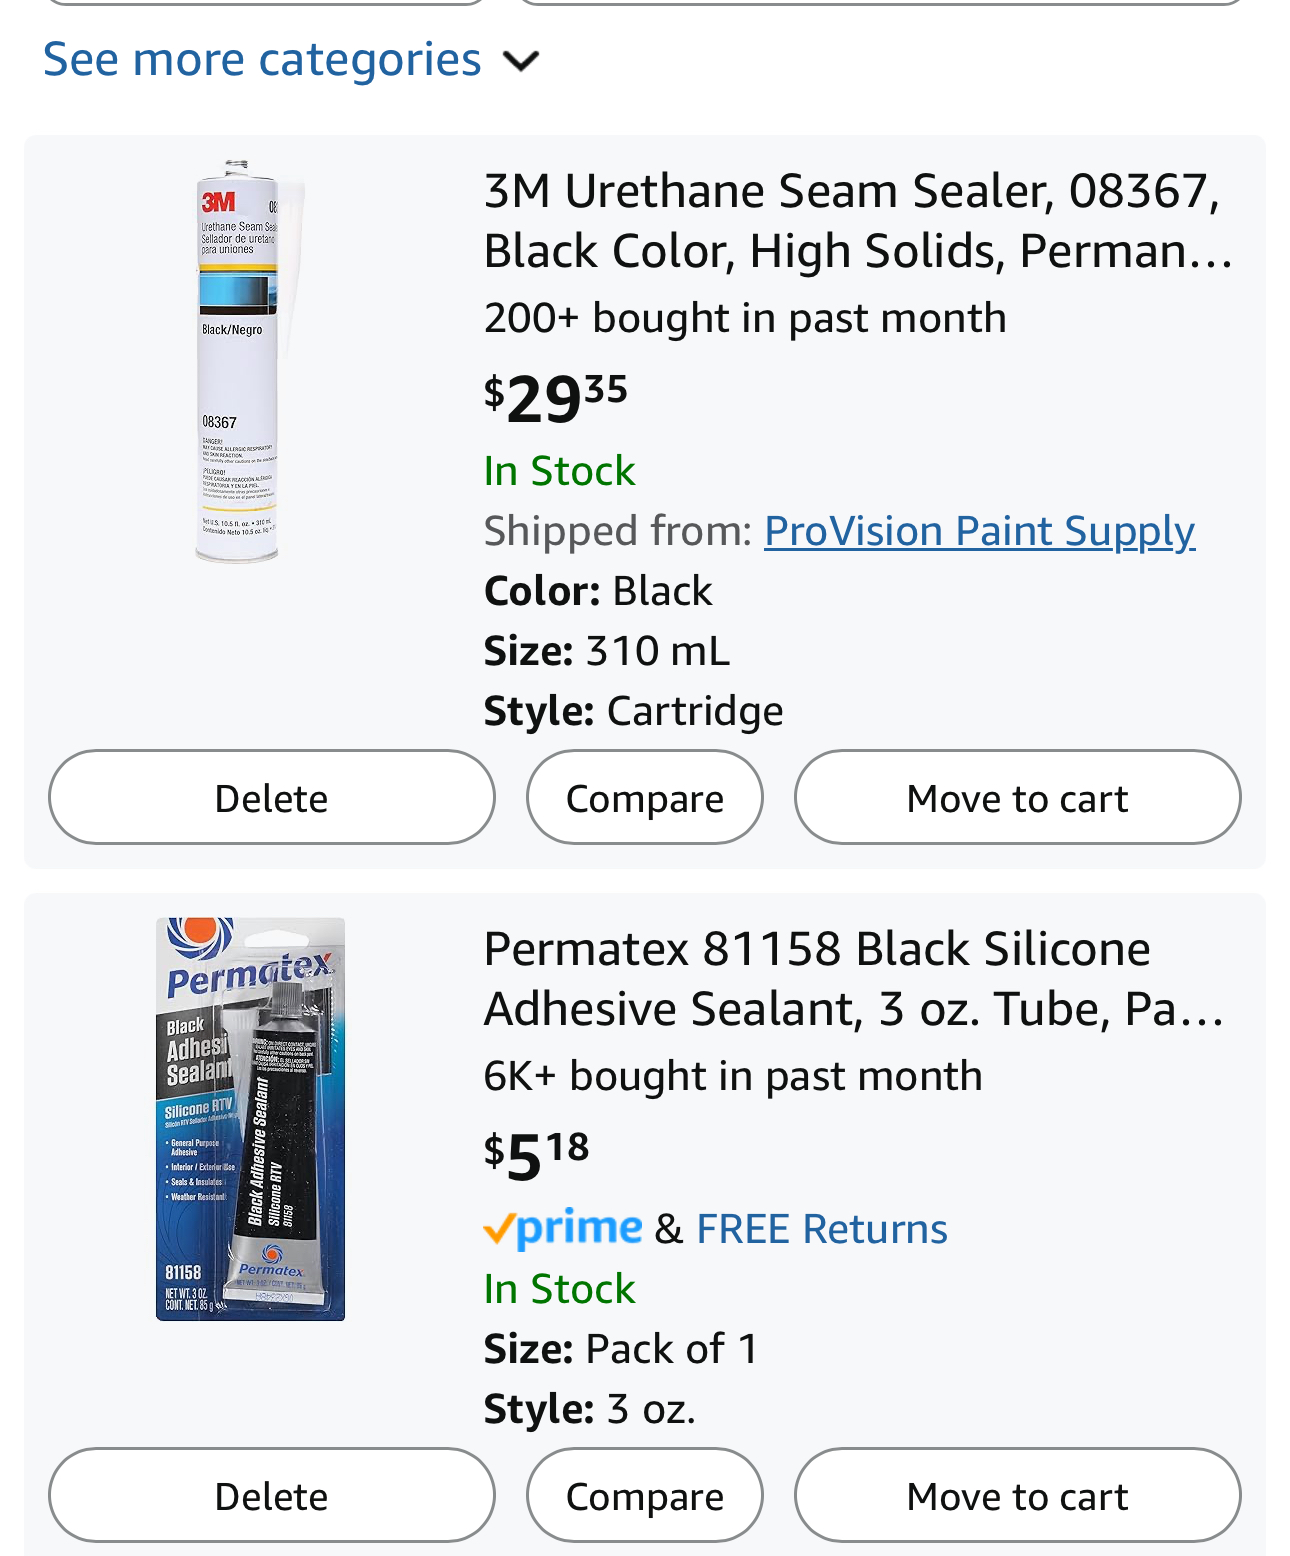Delete the Permatex Silicone Sealant item
The width and height of the screenshot is (1290, 1556).
[x=272, y=1495]
